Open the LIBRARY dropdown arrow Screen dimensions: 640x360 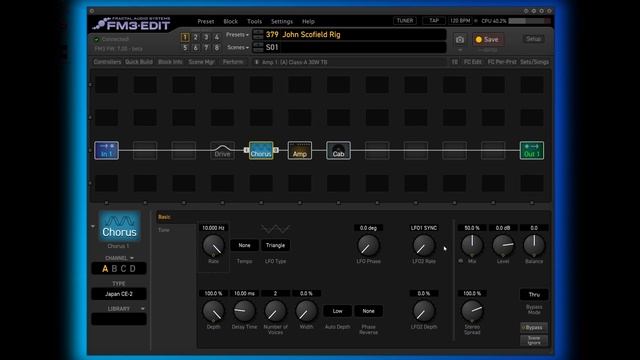[x=142, y=309]
